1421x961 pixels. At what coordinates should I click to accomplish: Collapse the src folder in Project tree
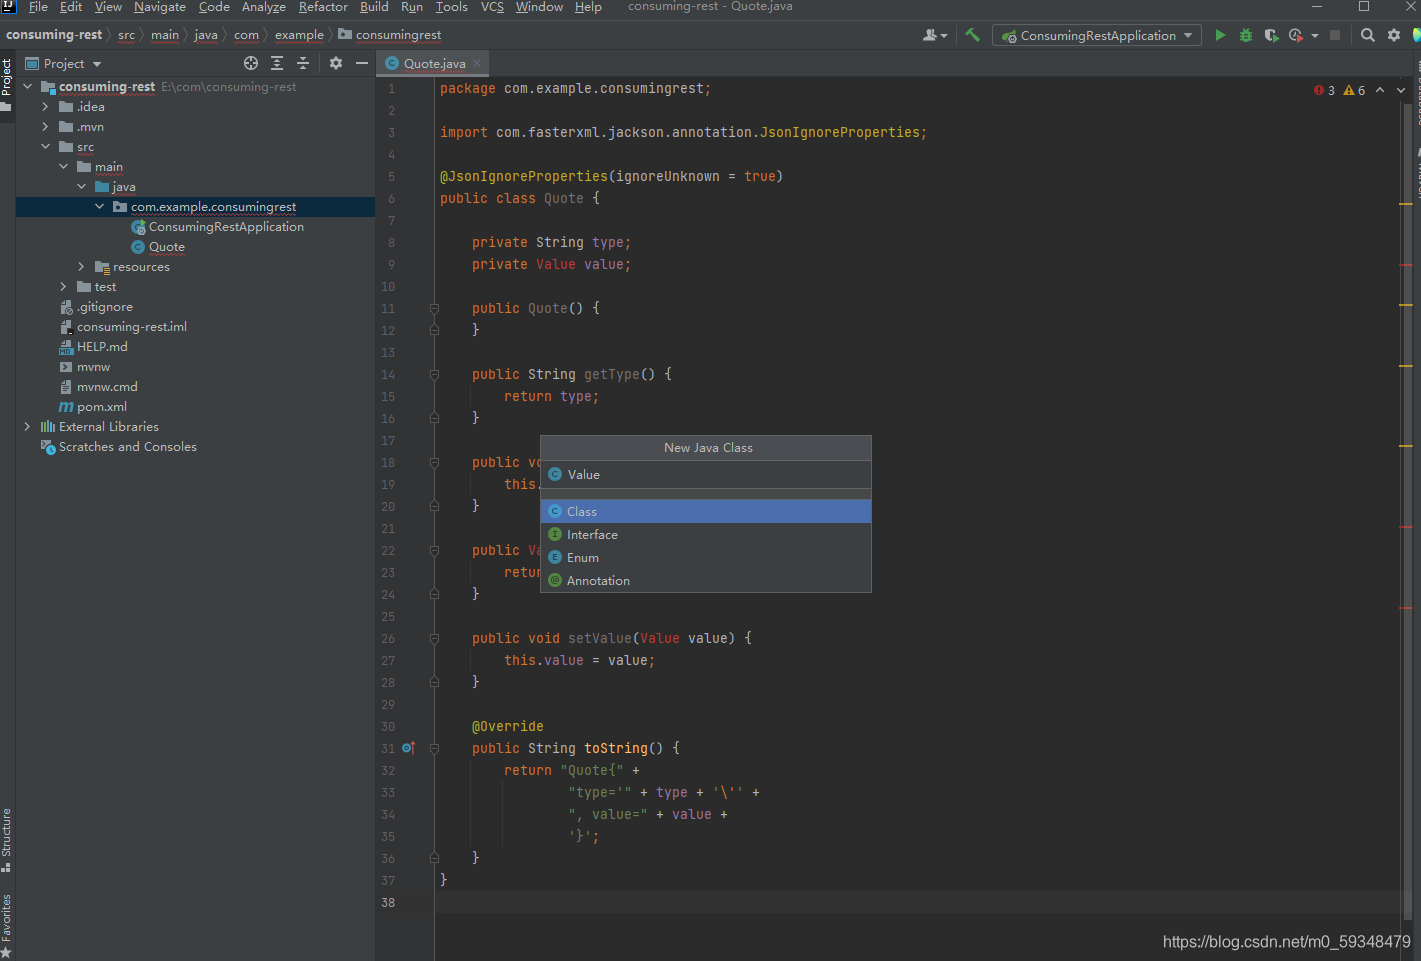(44, 146)
